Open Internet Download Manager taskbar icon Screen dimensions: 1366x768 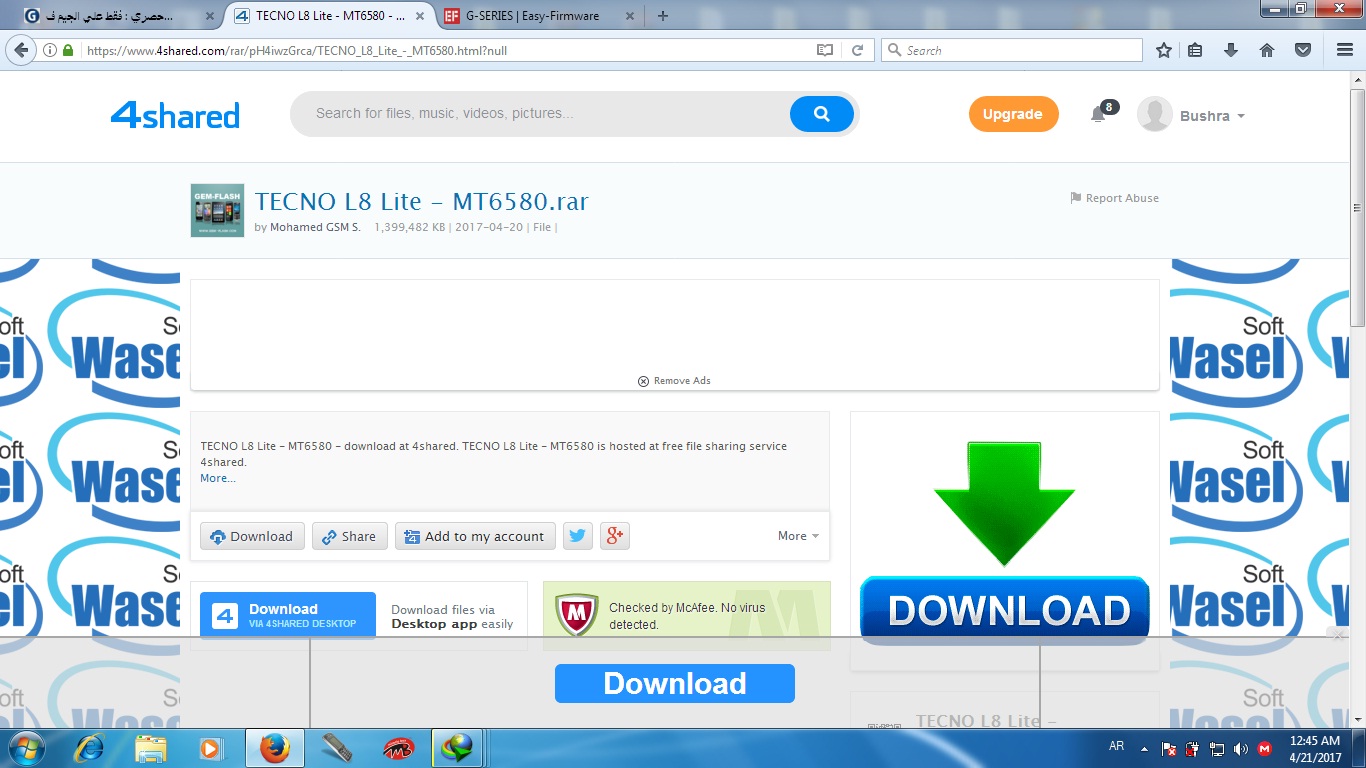point(459,748)
